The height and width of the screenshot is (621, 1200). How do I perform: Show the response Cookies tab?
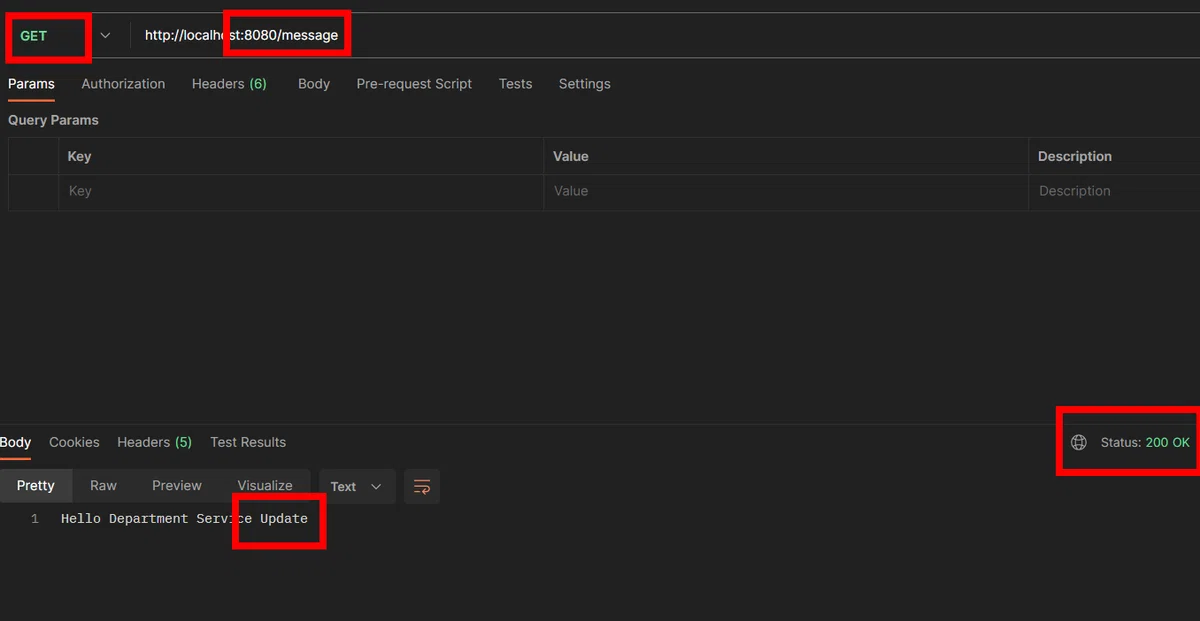pos(74,442)
